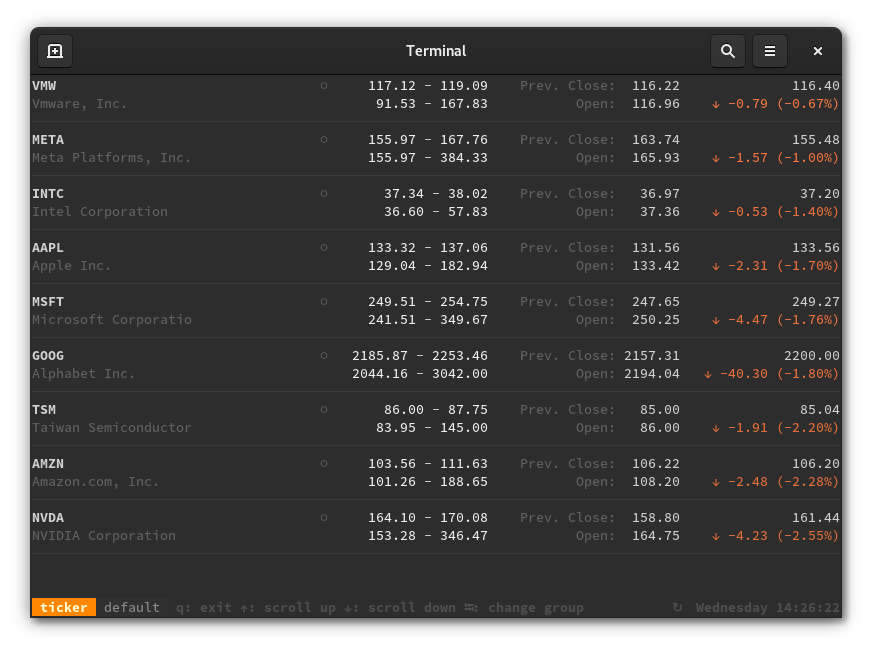Click the 'Amazon.com, Inc.' company name
Image resolution: width=876 pixels, height=655 pixels.
[x=96, y=481]
